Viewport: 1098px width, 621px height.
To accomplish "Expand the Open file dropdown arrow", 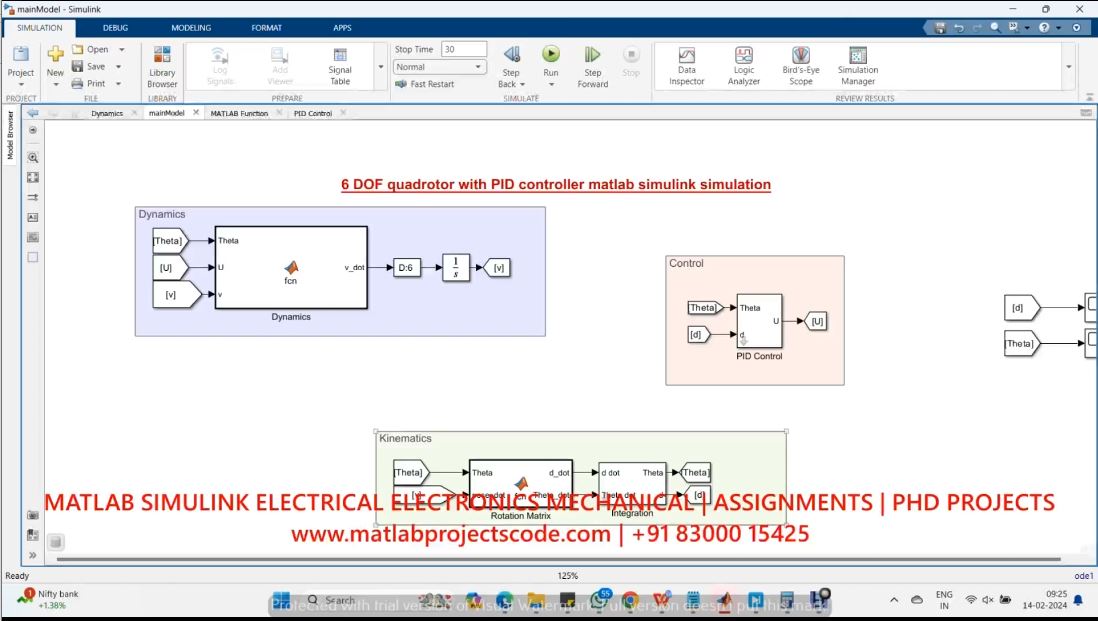I will tap(122, 49).
